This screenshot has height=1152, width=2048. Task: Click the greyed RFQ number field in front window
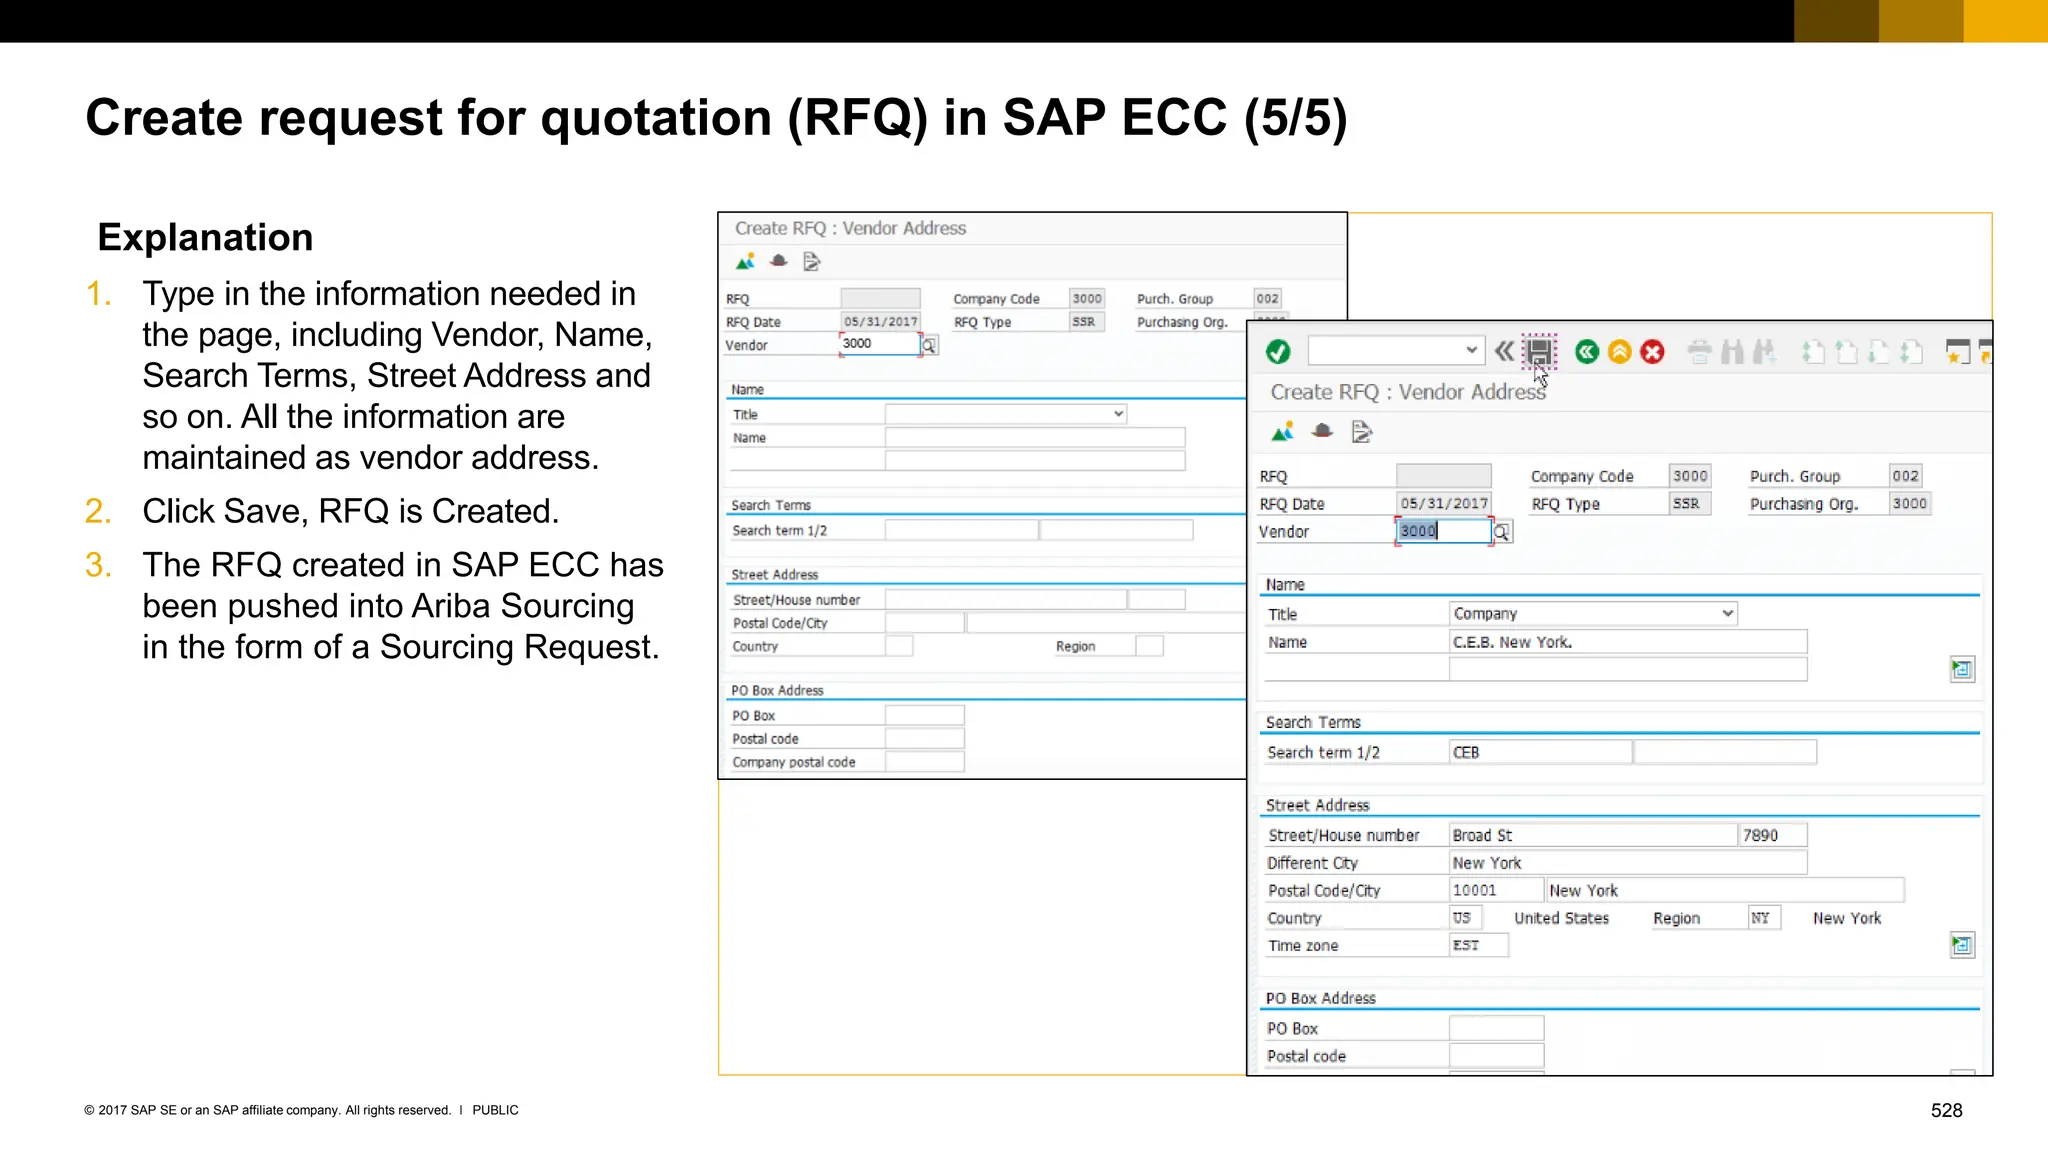click(x=1443, y=476)
